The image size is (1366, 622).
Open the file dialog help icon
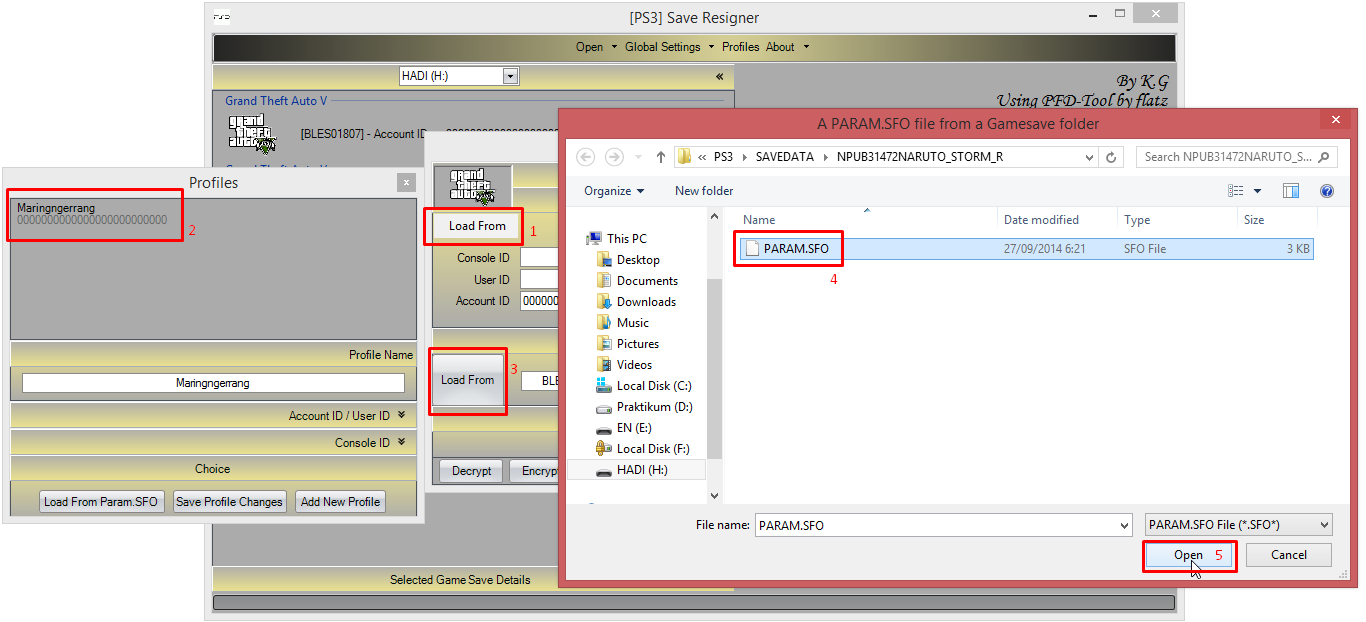[x=1327, y=191]
